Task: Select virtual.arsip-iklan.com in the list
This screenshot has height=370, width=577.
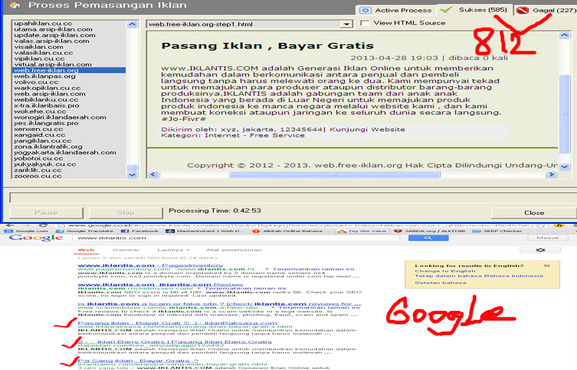Action: (x=53, y=64)
